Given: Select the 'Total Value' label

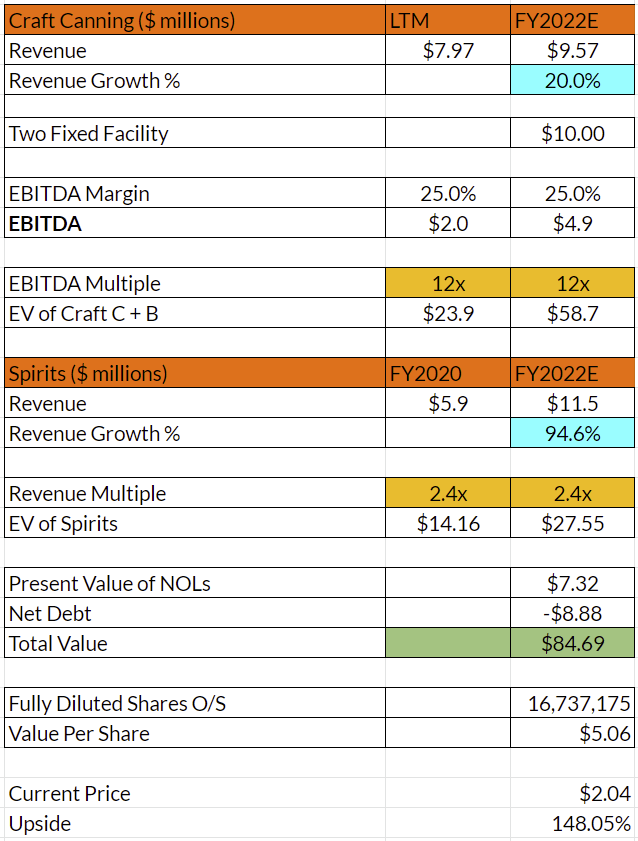Looking at the screenshot, I should click(58, 644).
